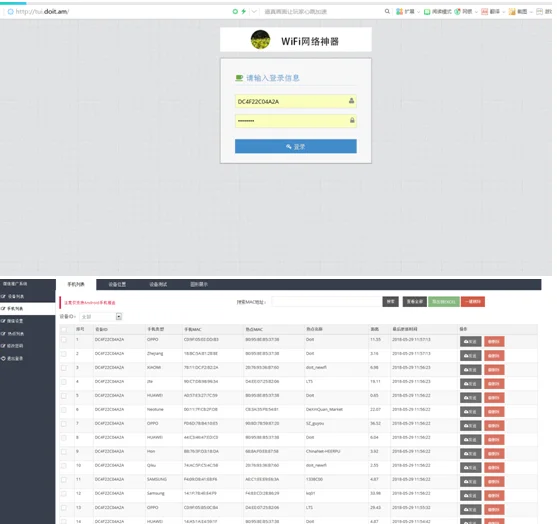Expand the arrow next to 翻译
This screenshot has height=524, width=557.
[x=504, y=12]
